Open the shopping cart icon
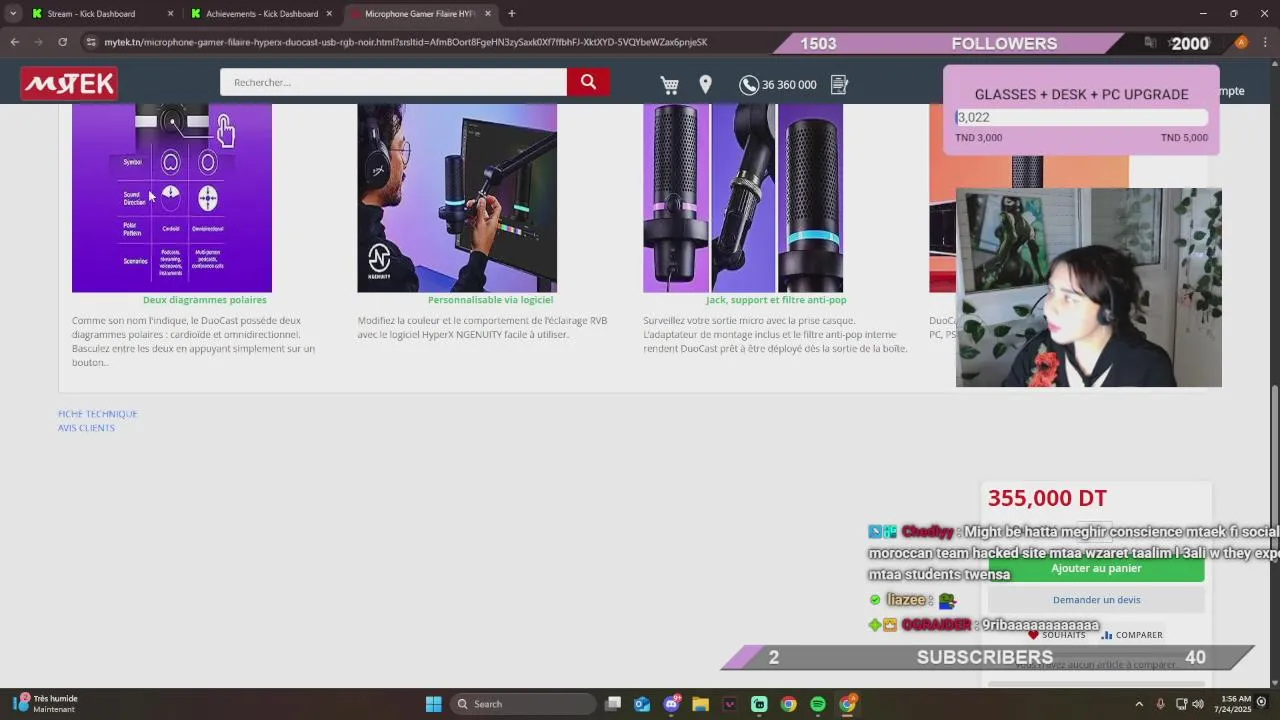The height and width of the screenshot is (720, 1280). click(x=670, y=85)
